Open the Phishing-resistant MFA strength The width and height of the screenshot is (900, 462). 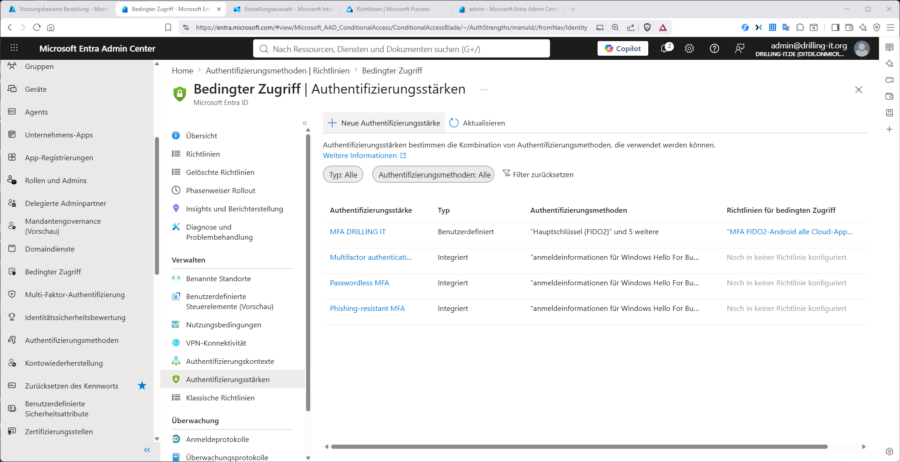tap(367, 308)
